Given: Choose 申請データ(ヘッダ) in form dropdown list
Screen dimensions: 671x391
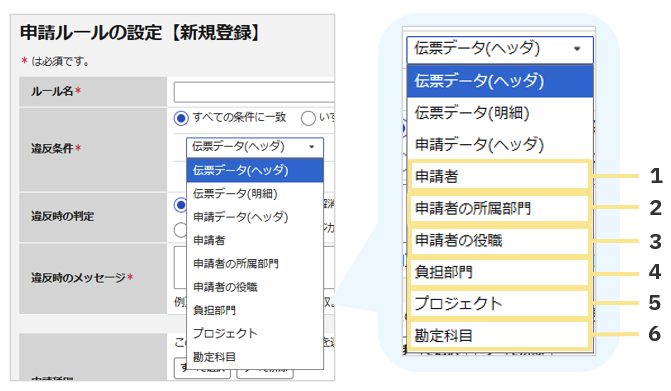Looking at the screenshot, I should tap(255, 217).
